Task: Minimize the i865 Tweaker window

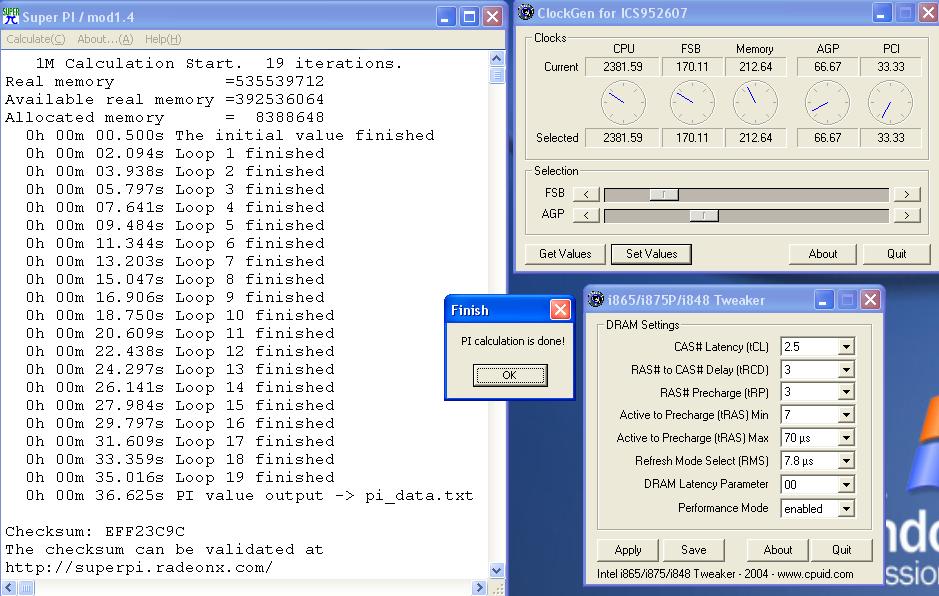Action: 823,299
